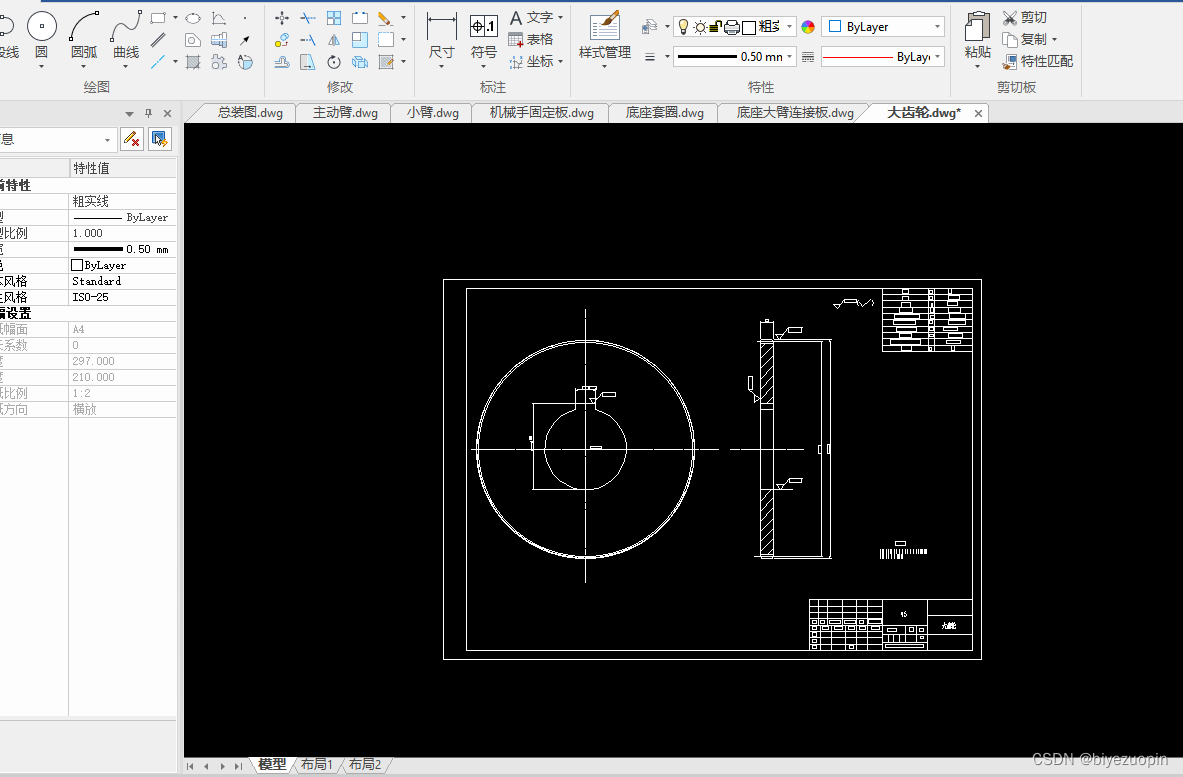Open the color wheel picker

coord(808,27)
